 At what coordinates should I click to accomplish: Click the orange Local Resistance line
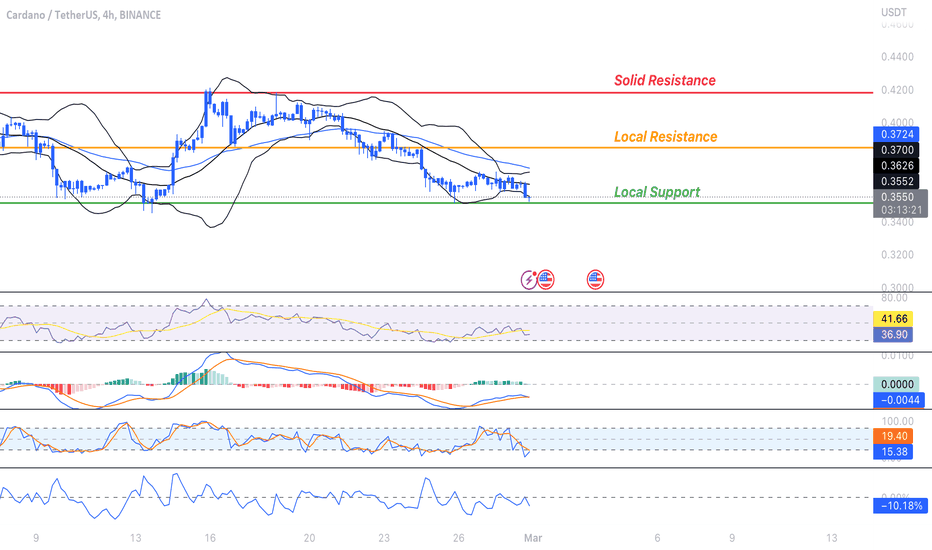click(x=436, y=147)
